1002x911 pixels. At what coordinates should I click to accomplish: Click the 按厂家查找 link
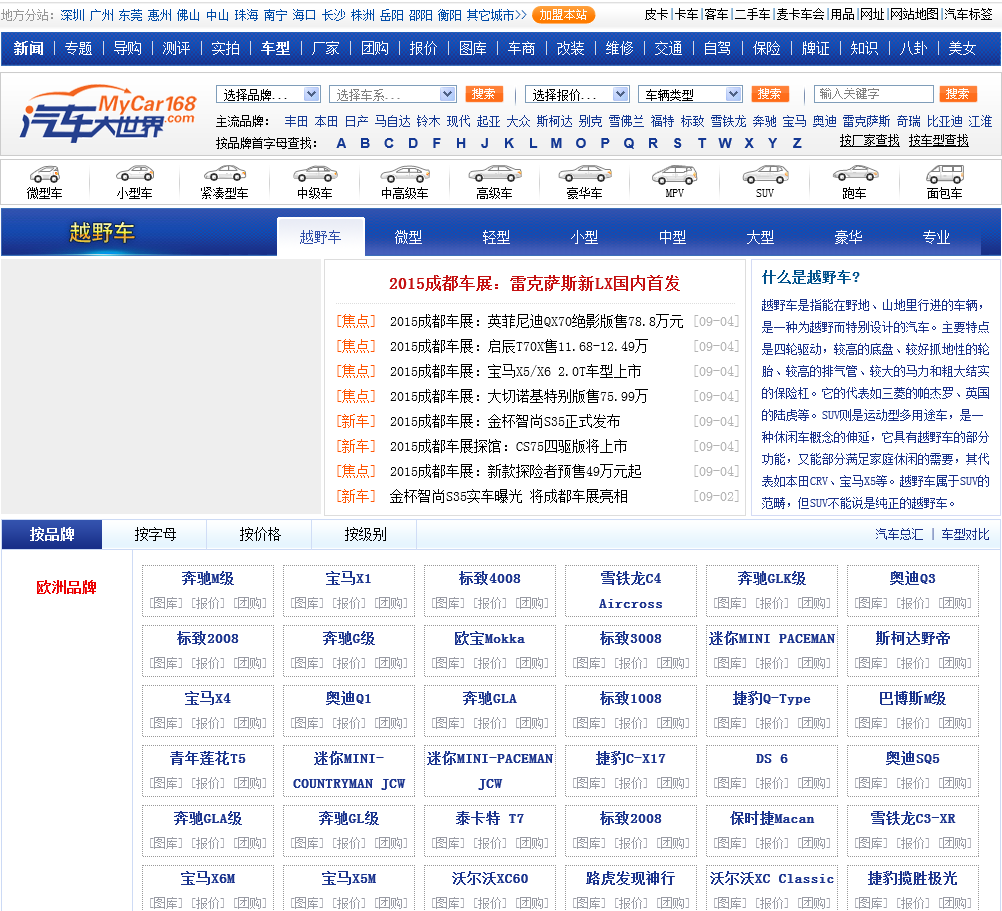coord(869,141)
